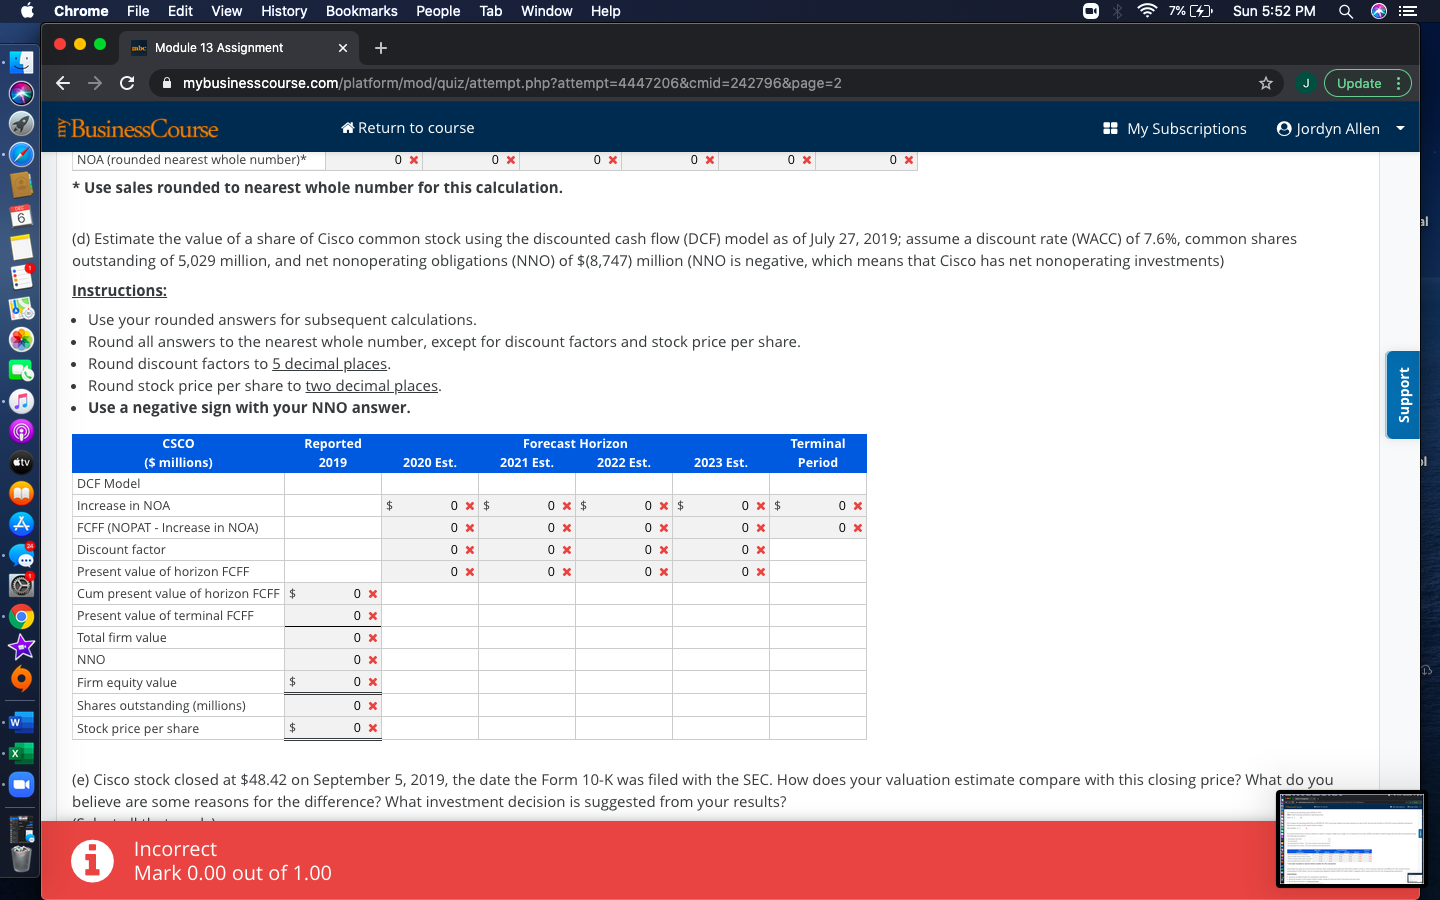The height and width of the screenshot is (900, 1440).
Task: Click the screenshot preview thumbnail
Action: click(1351, 839)
